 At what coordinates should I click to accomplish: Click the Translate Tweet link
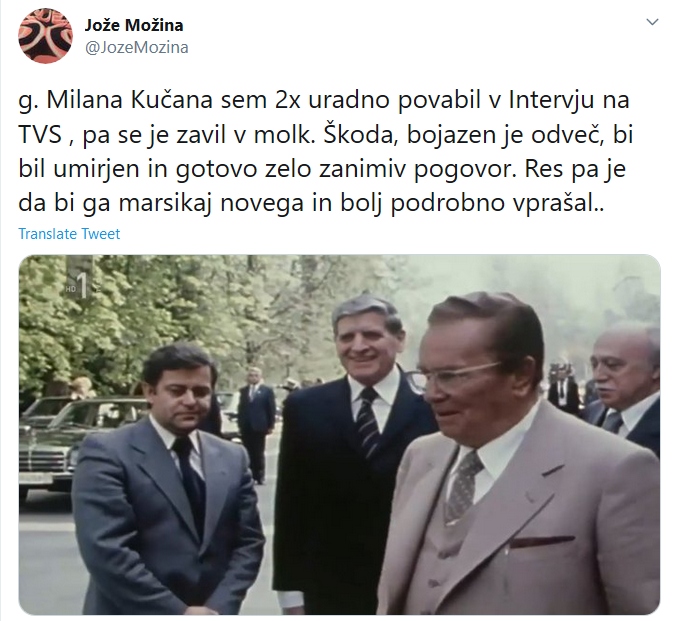(69, 234)
